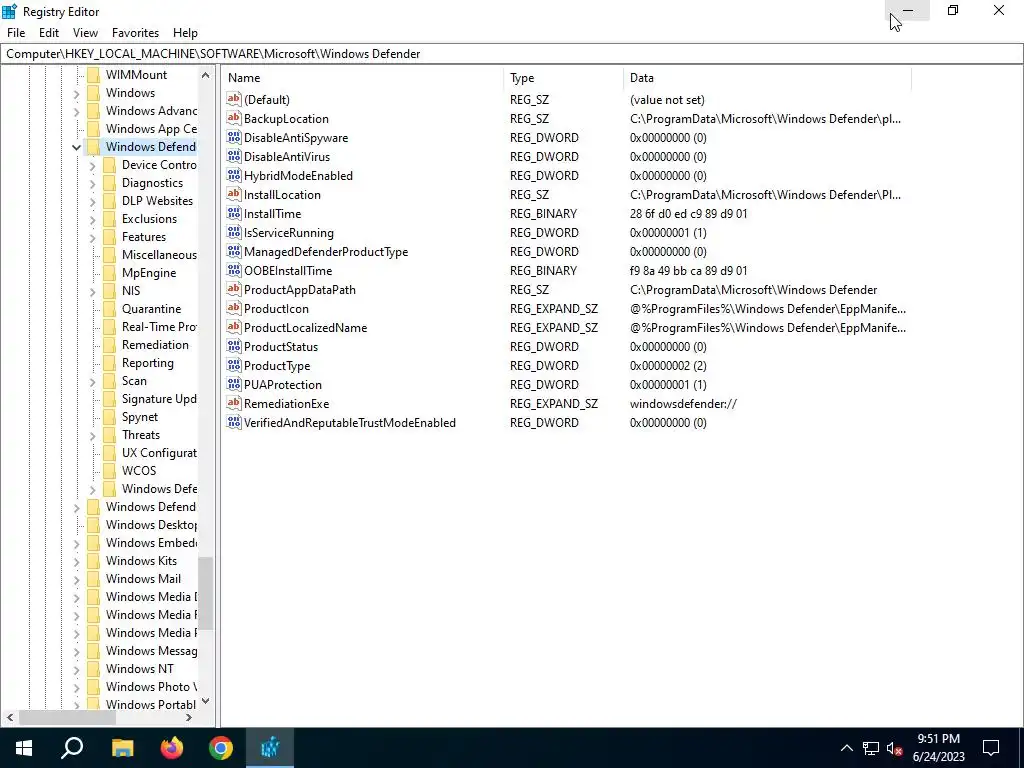Click the InstallLocation string icon
The image size is (1024, 768).
(x=234, y=194)
